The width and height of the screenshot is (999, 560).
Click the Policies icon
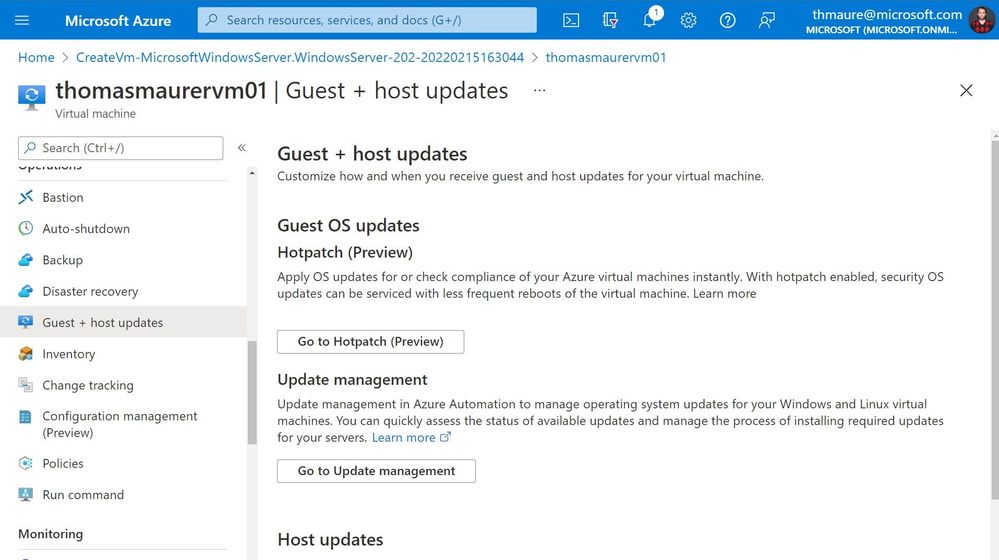[25, 463]
